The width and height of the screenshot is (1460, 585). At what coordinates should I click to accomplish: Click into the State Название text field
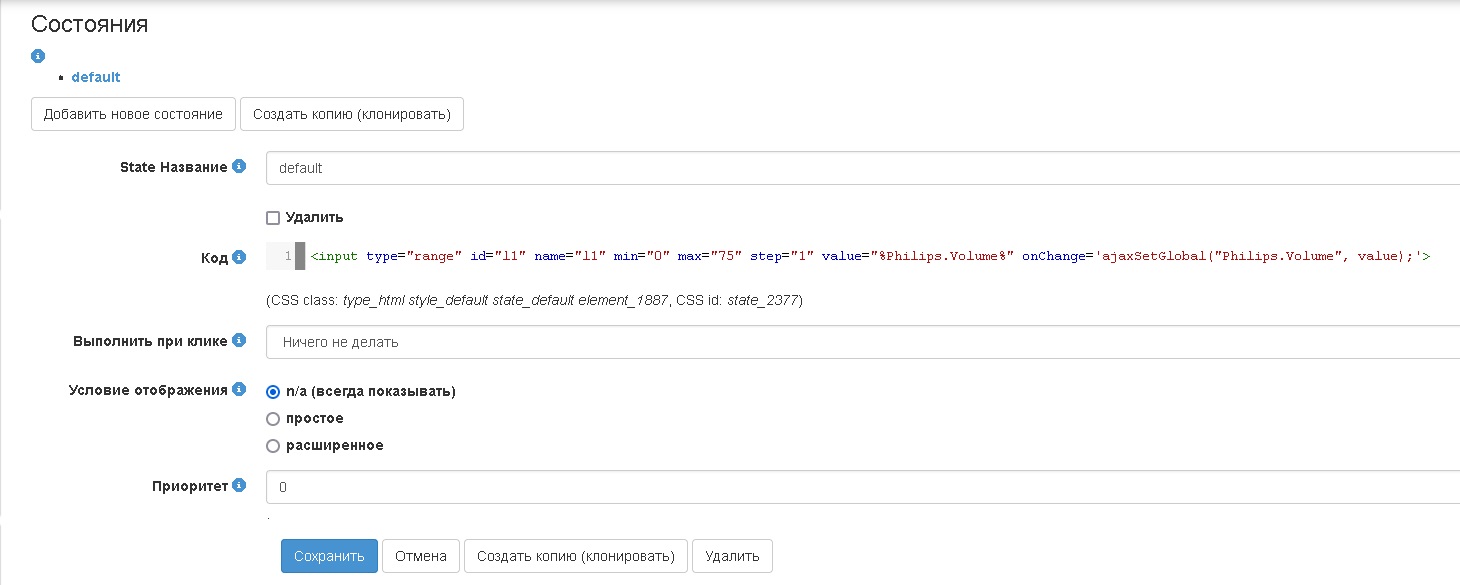pyautogui.click(x=860, y=168)
